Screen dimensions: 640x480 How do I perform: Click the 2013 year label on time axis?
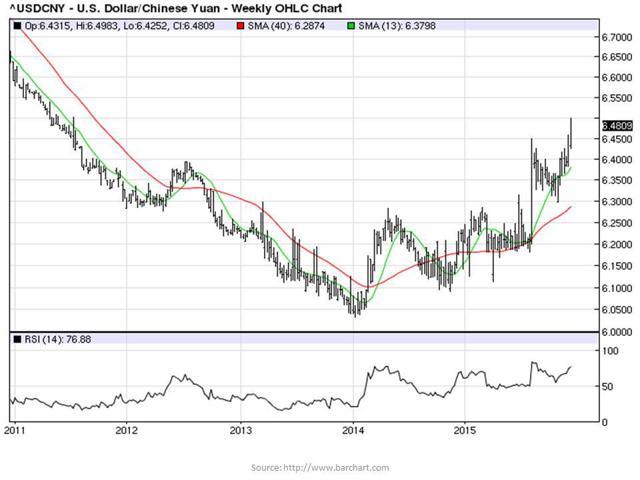click(241, 431)
